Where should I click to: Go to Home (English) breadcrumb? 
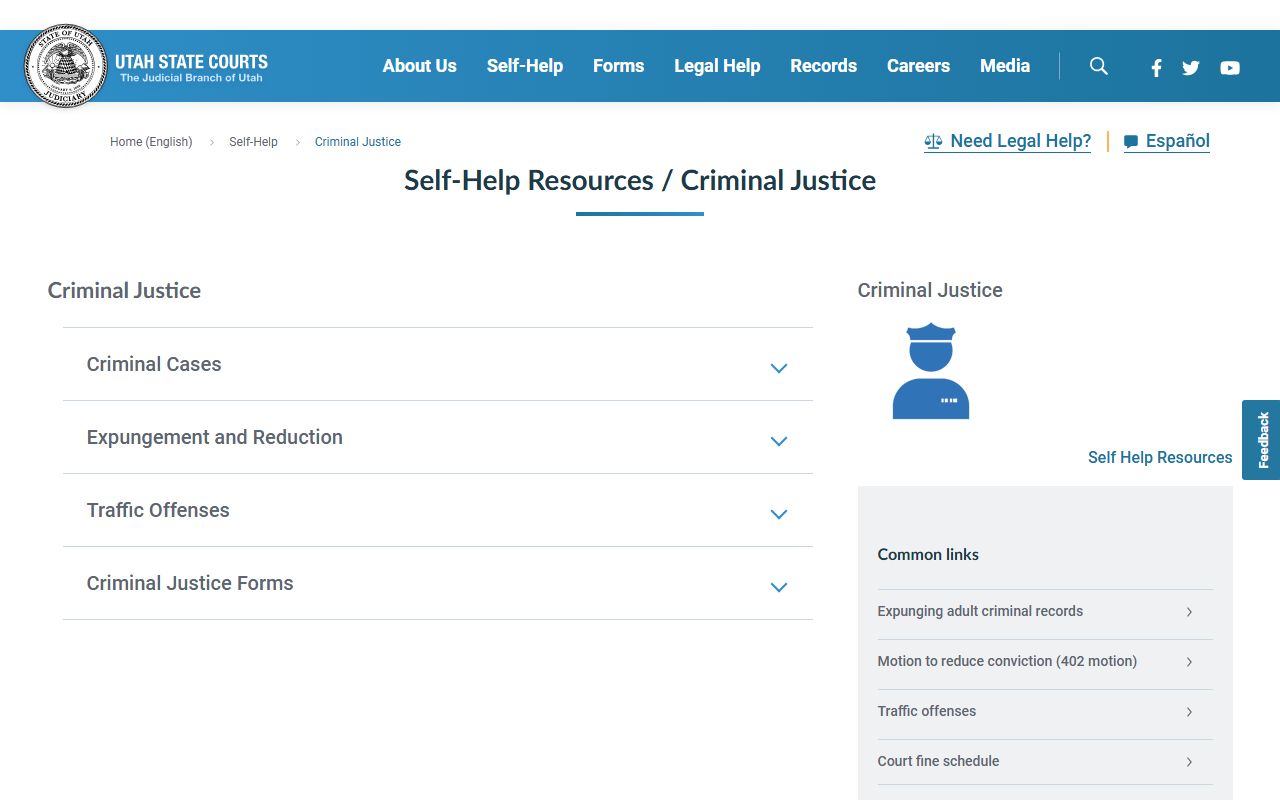151,142
